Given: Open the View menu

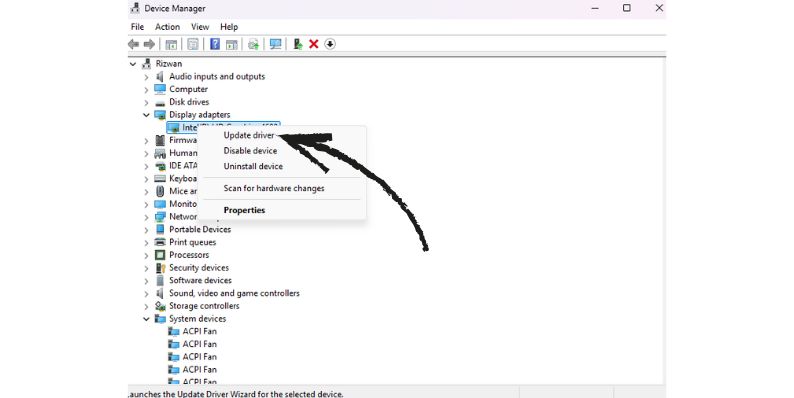Looking at the screenshot, I should coord(200,27).
